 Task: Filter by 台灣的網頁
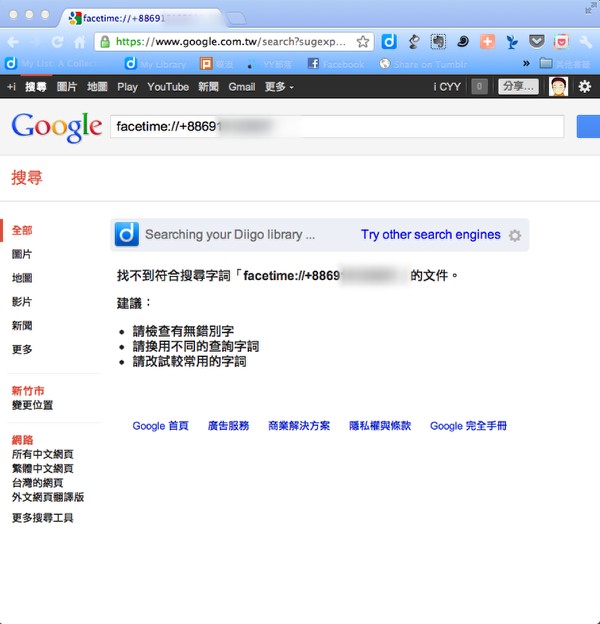coord(37,483)
